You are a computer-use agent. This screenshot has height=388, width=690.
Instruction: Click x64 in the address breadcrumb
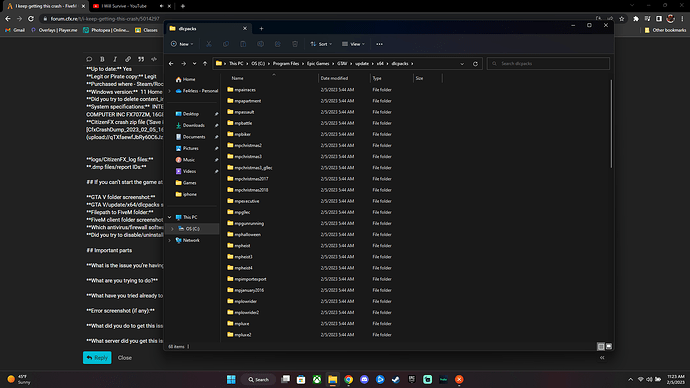point(380,64)
